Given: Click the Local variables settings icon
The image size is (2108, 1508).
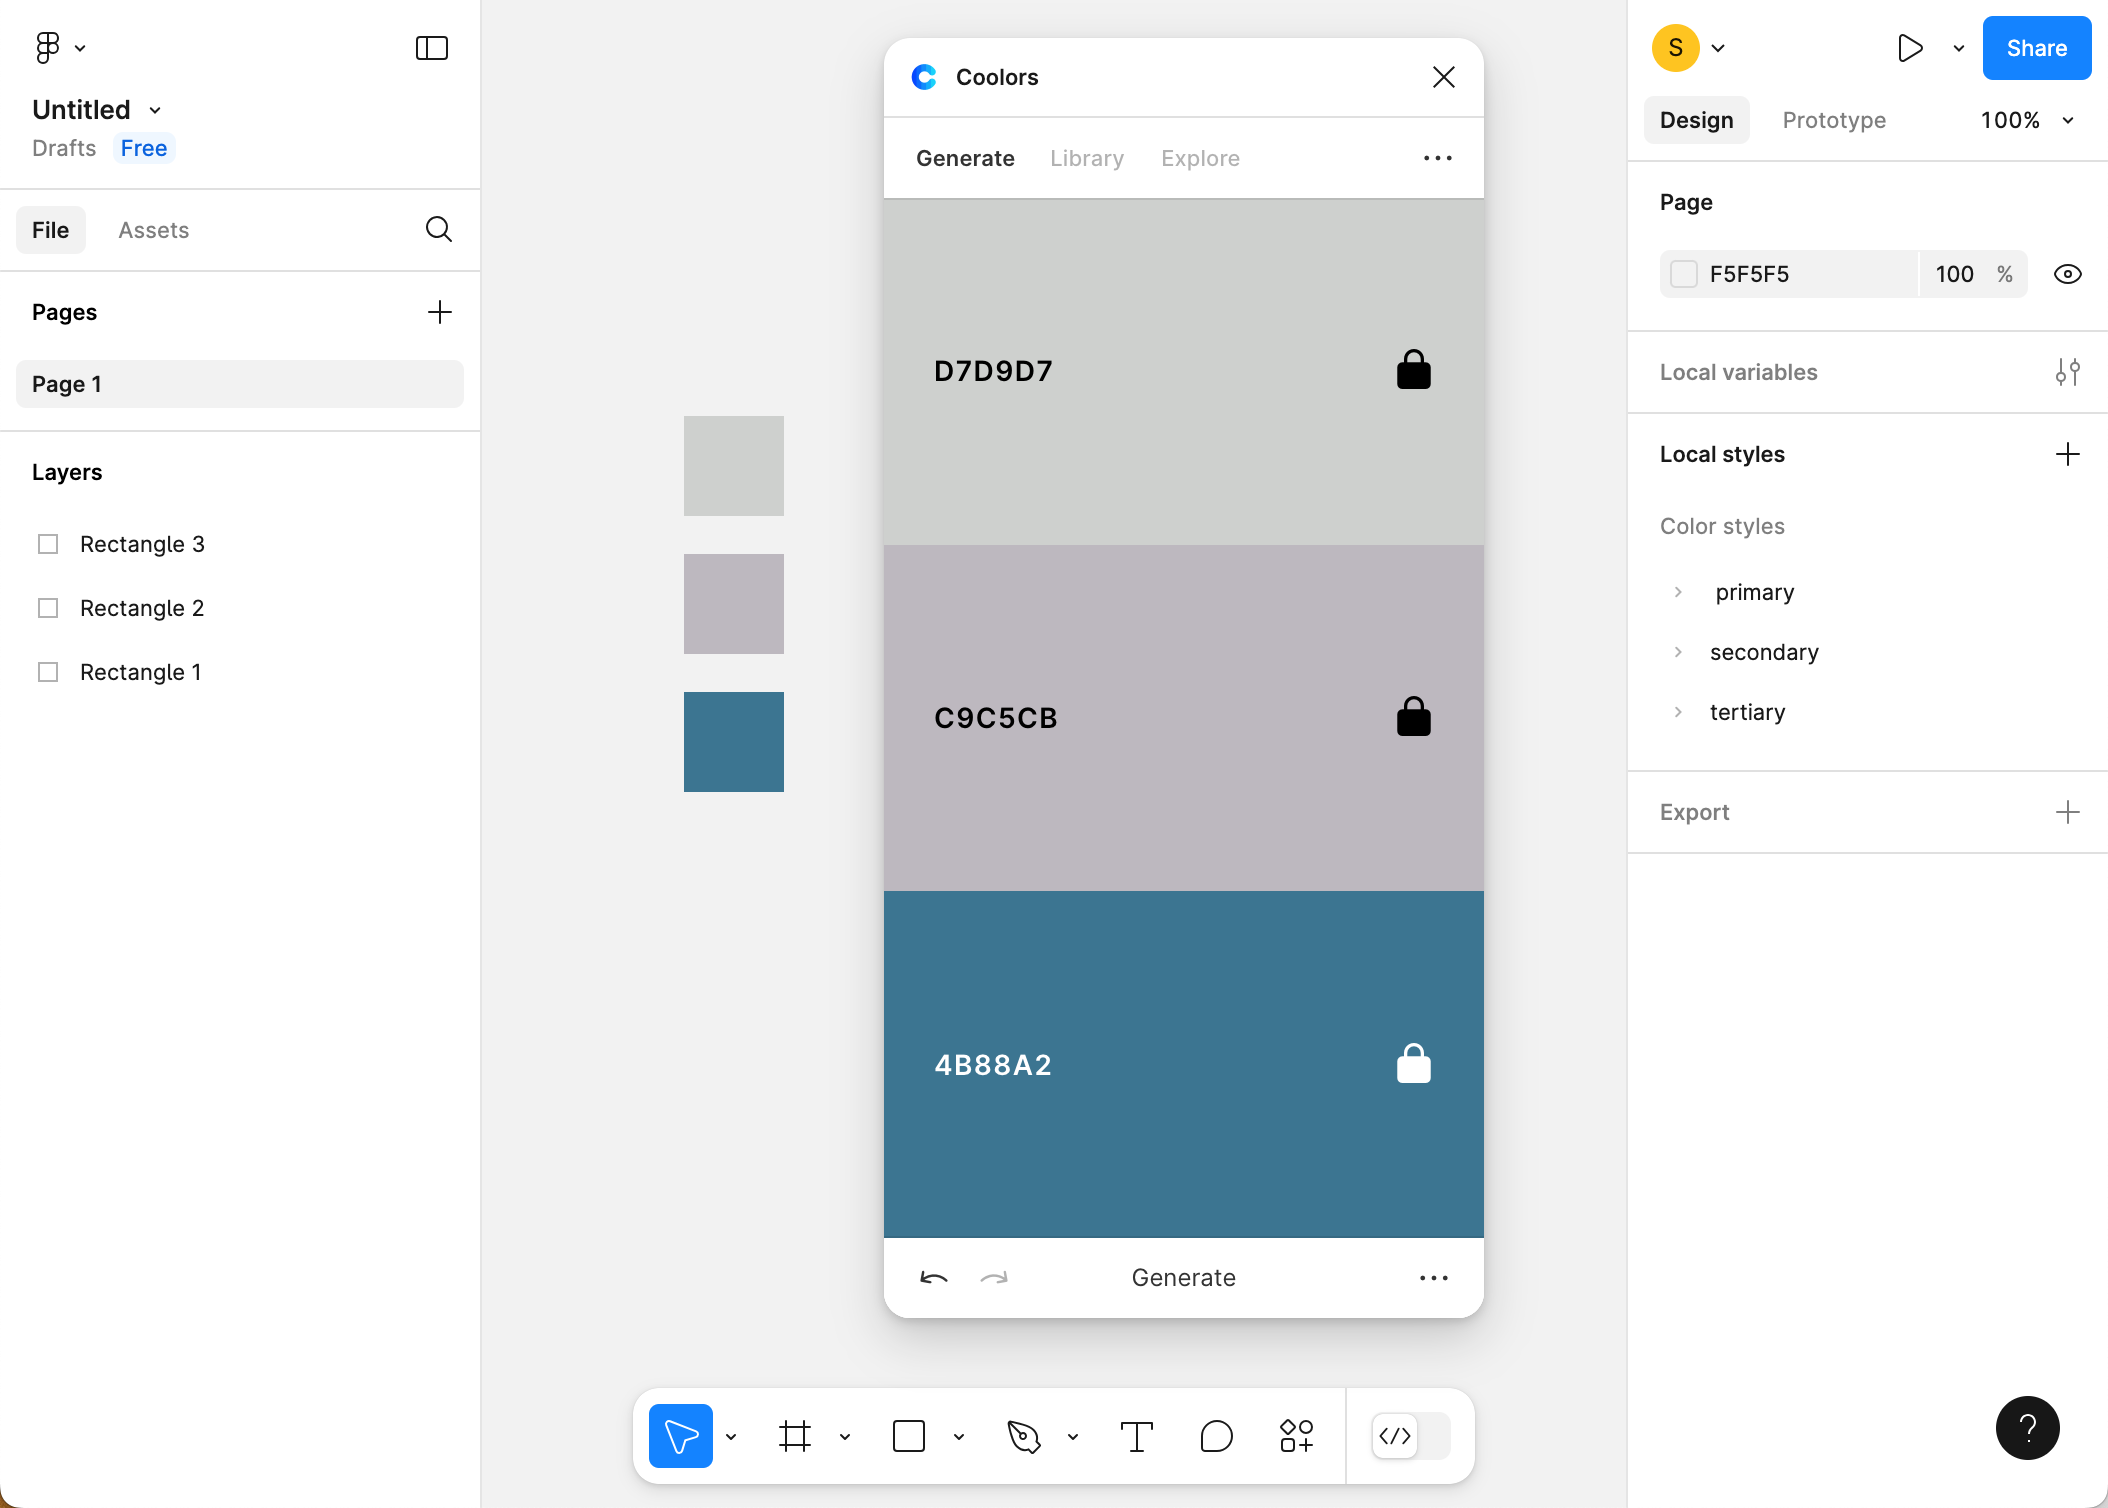Looking at the screenshot, I should pos(2067,372).
